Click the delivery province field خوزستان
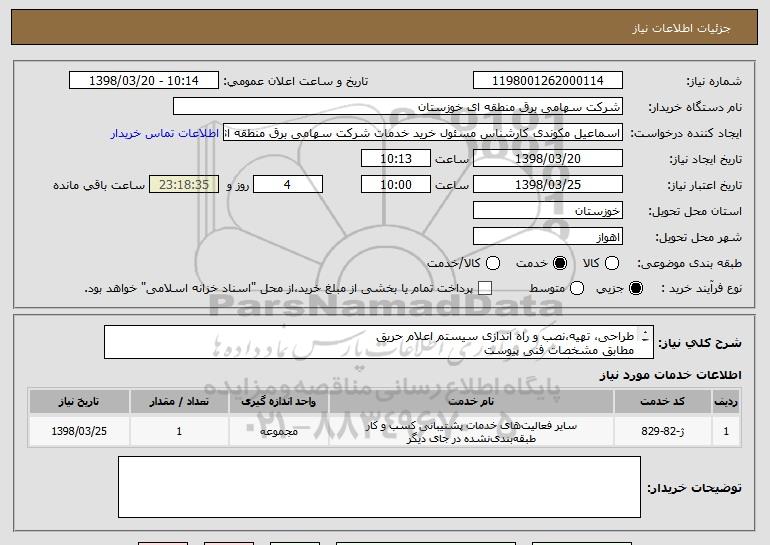Screen dimensions: 770x545 [546, 211]
